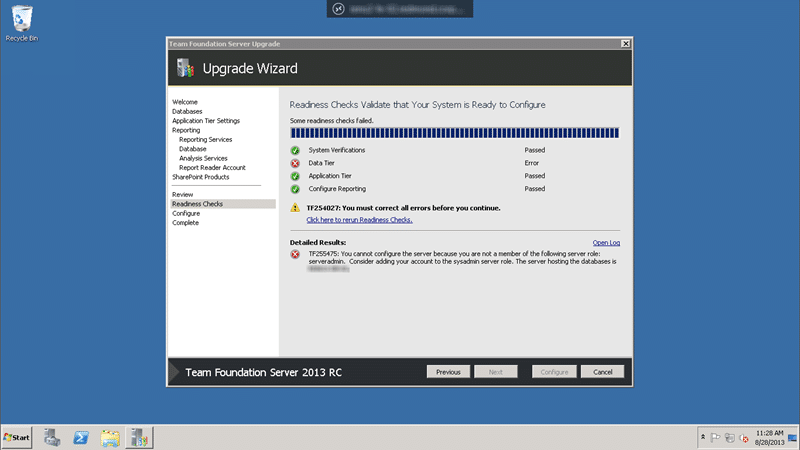Click the TF255475 error message text

(x=462, y=261)
